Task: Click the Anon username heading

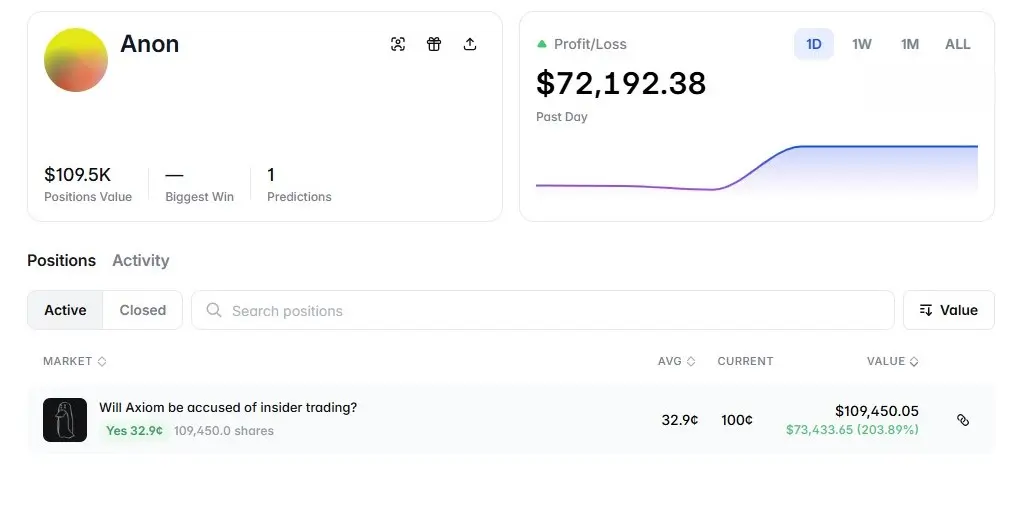Action: (x=149, y=44)
